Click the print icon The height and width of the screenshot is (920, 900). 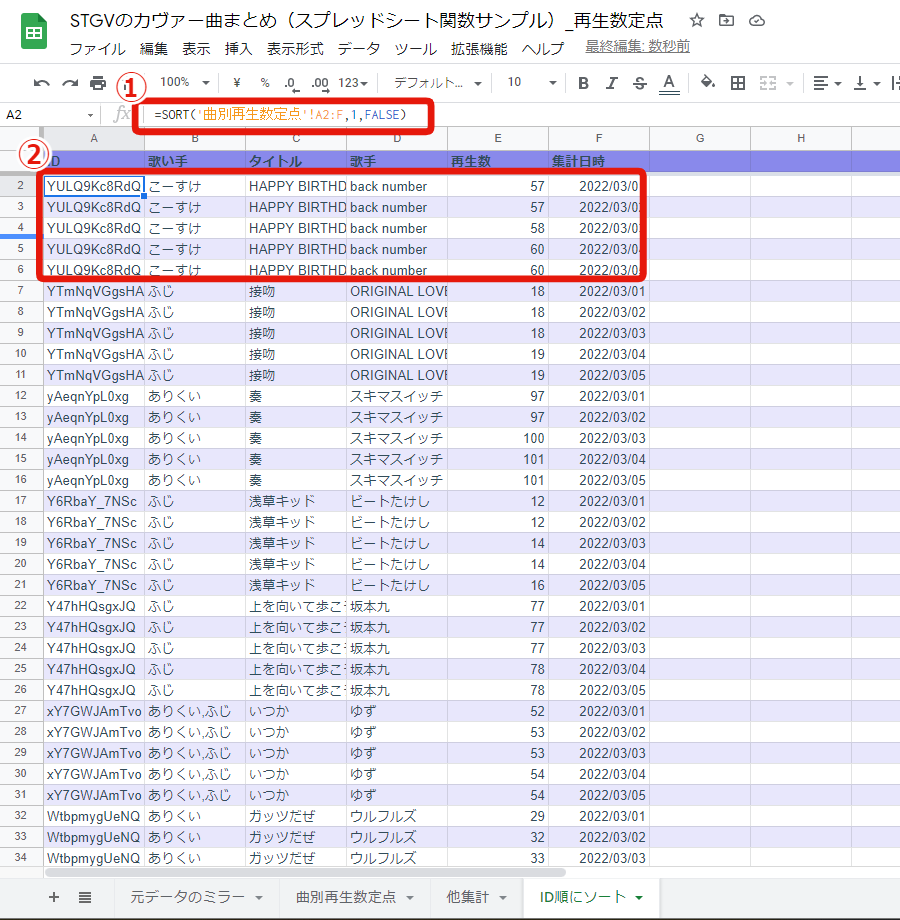(98, 83)
